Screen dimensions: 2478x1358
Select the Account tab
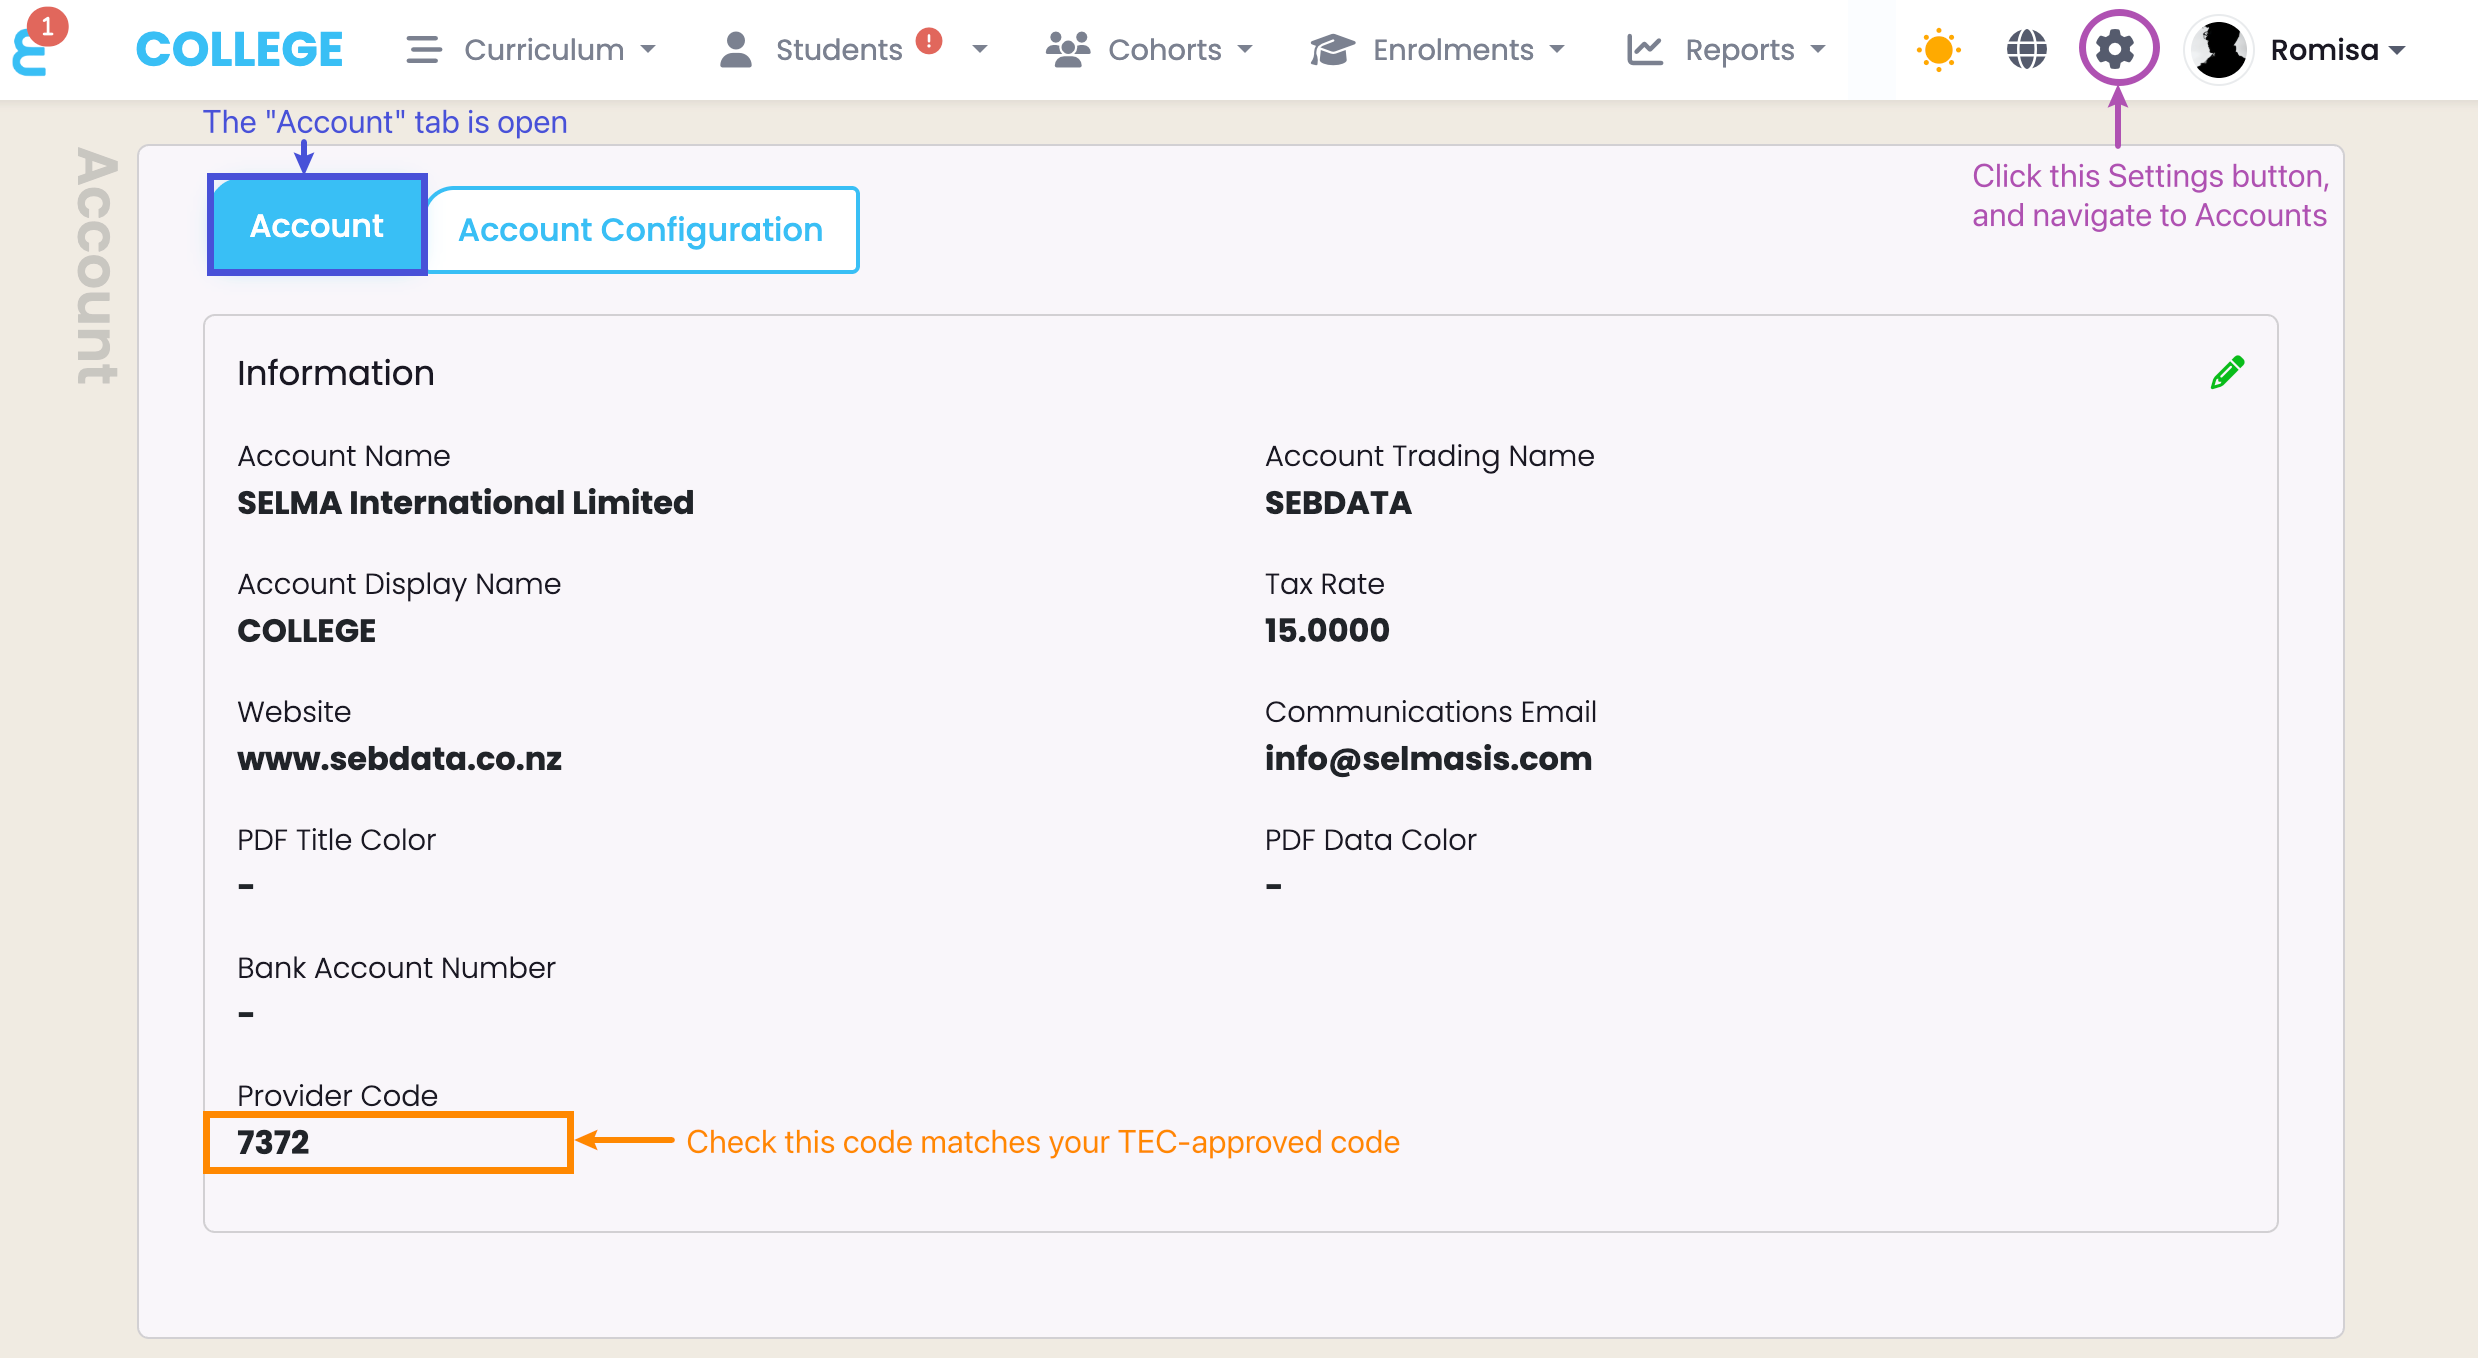pyautogui.click(x=316, y=226)
